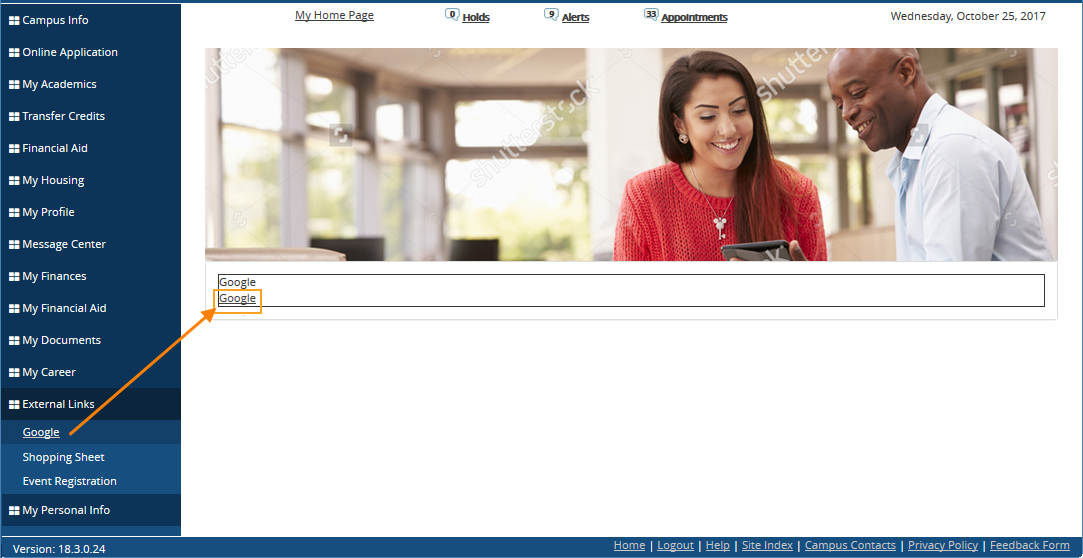
Task: Click the Holds count badge icon
Action: (452, 15)
